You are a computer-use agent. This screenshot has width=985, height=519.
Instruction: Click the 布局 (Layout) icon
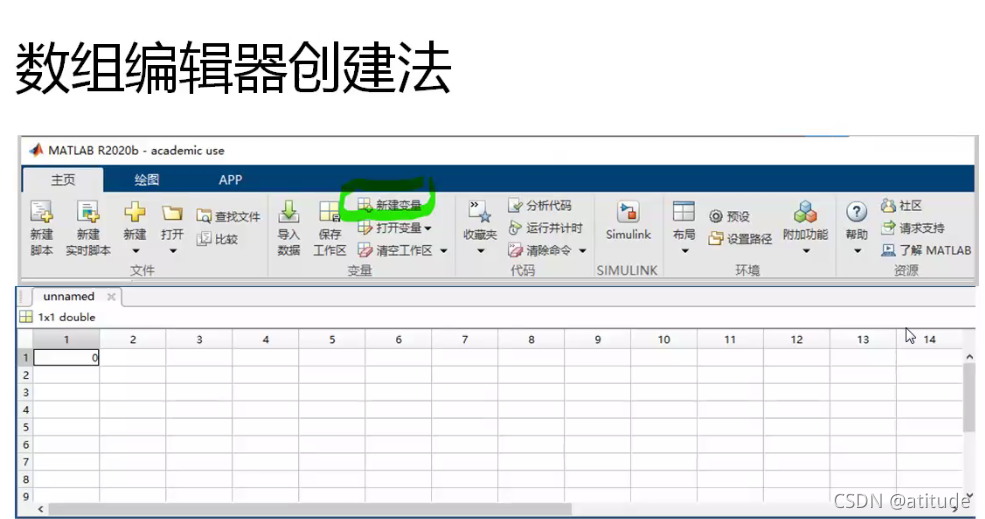683,212
